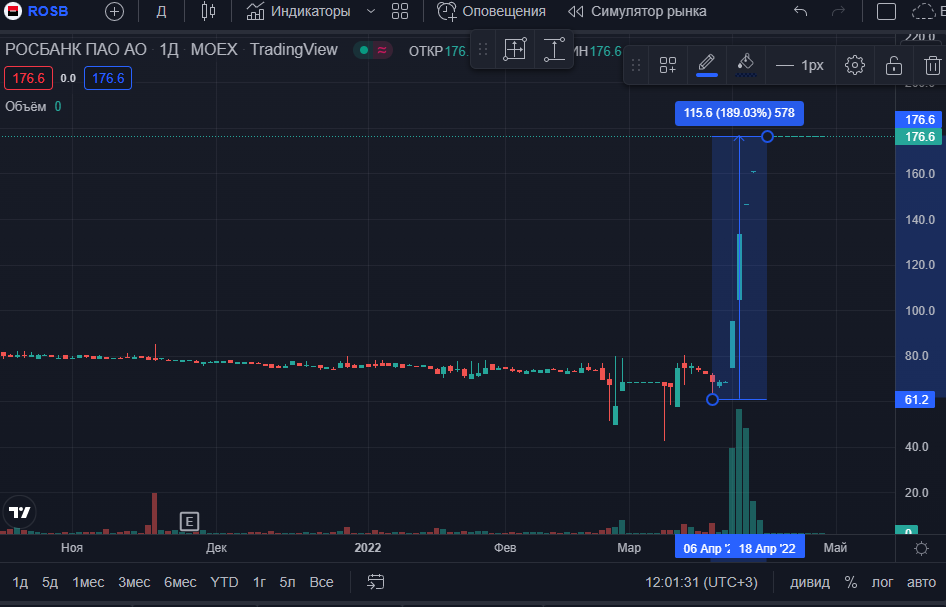
Task: Open the E earnings marker on the timeline
Action: (x=189, y=521)
